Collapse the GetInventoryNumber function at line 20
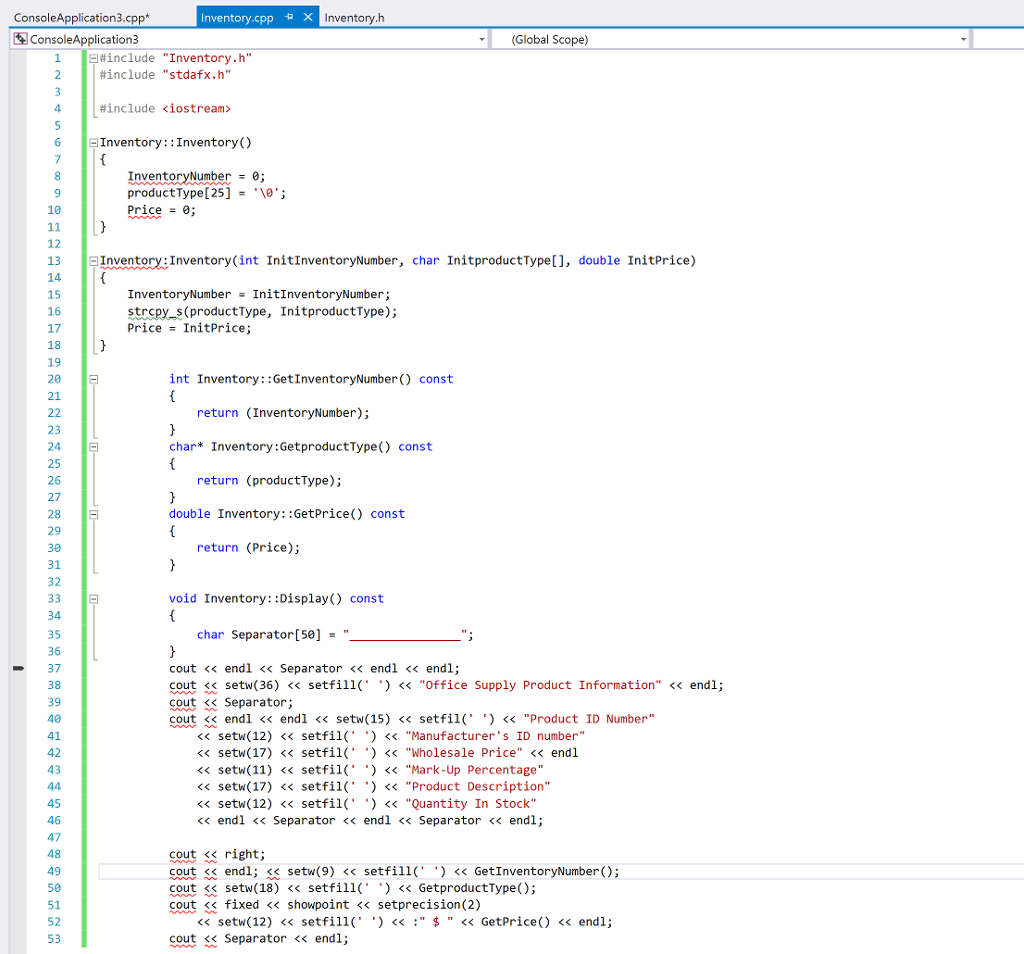This screenshot has height=954, width=1024. pos(93,379)
